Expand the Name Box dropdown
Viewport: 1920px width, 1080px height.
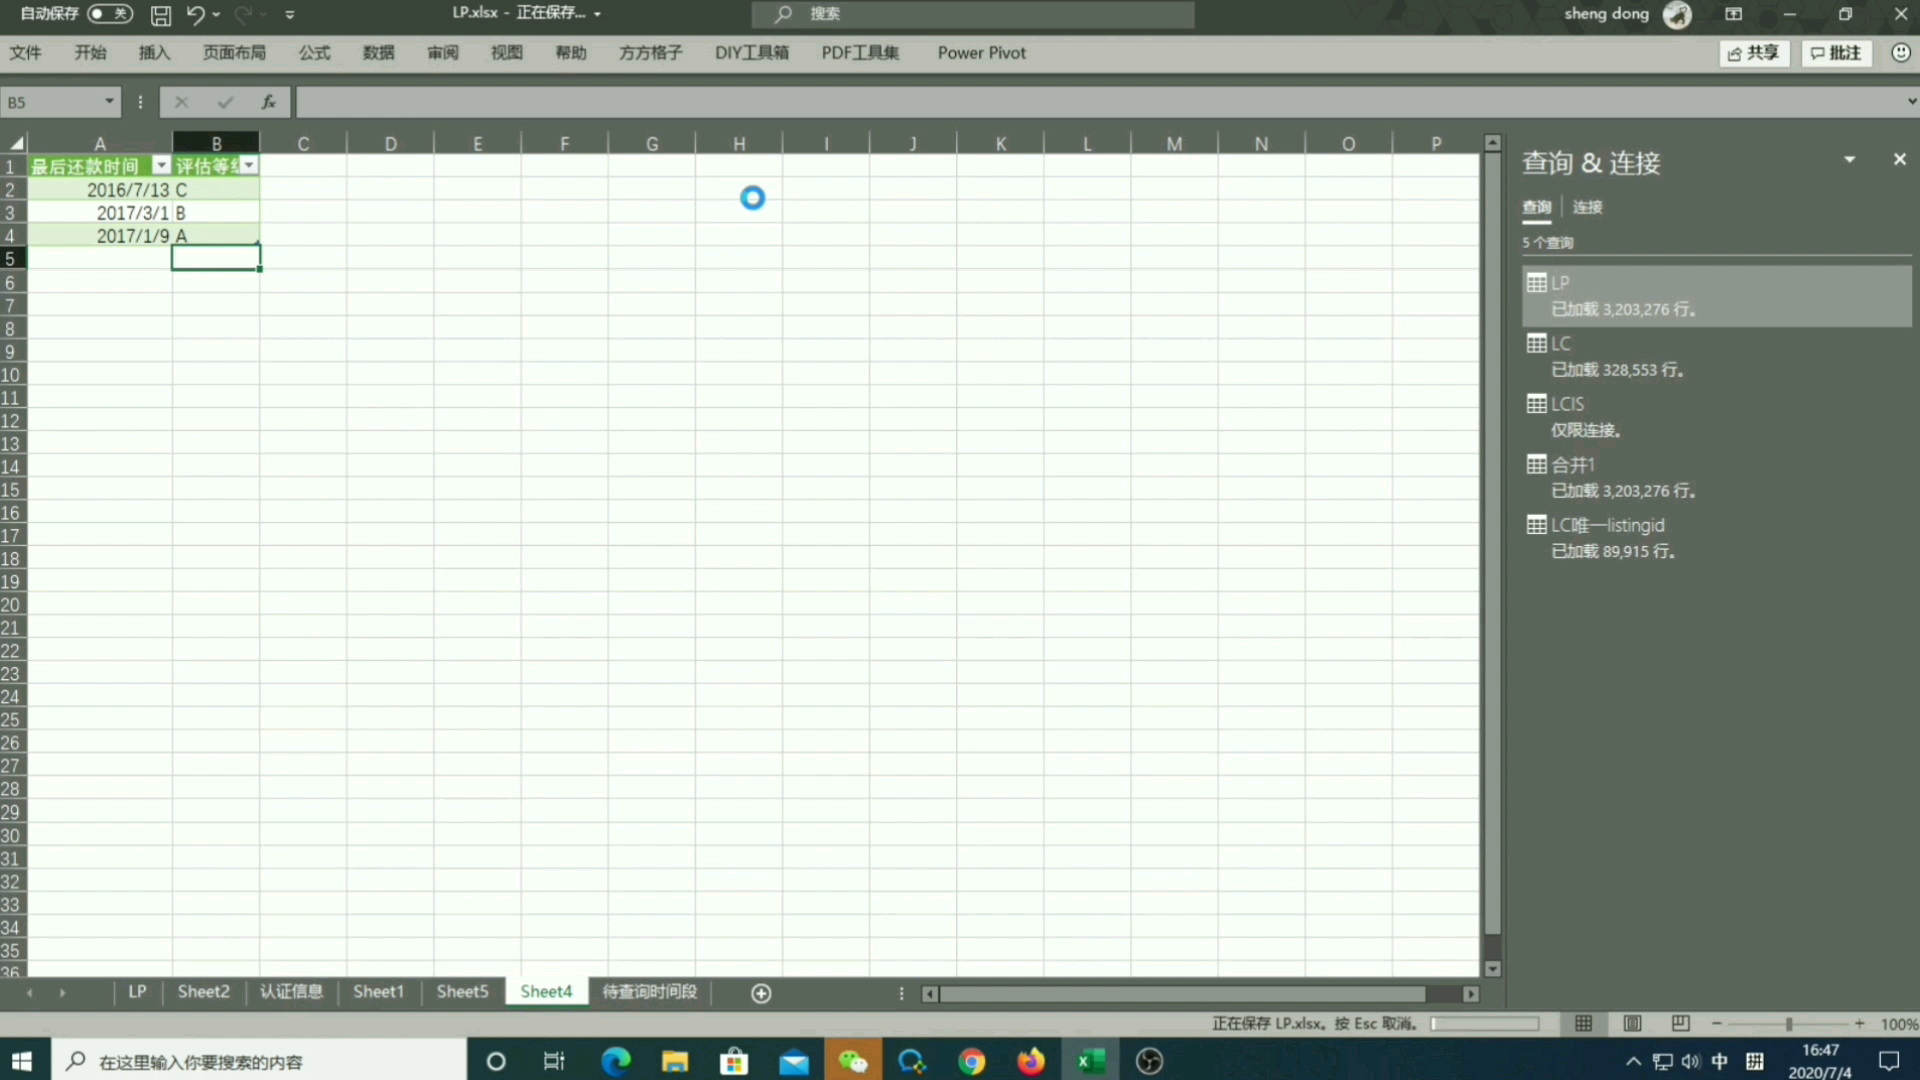[109, 102]
